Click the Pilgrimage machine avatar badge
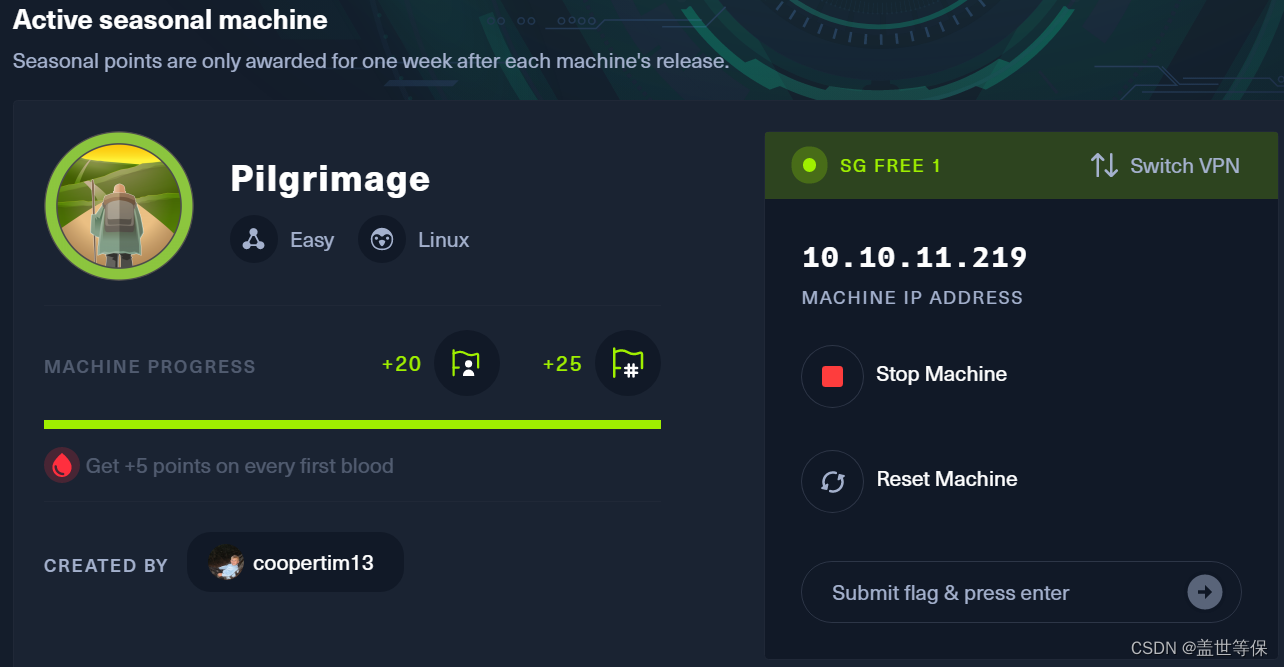Screen dimensions: 1284x667 click(118, 206)
